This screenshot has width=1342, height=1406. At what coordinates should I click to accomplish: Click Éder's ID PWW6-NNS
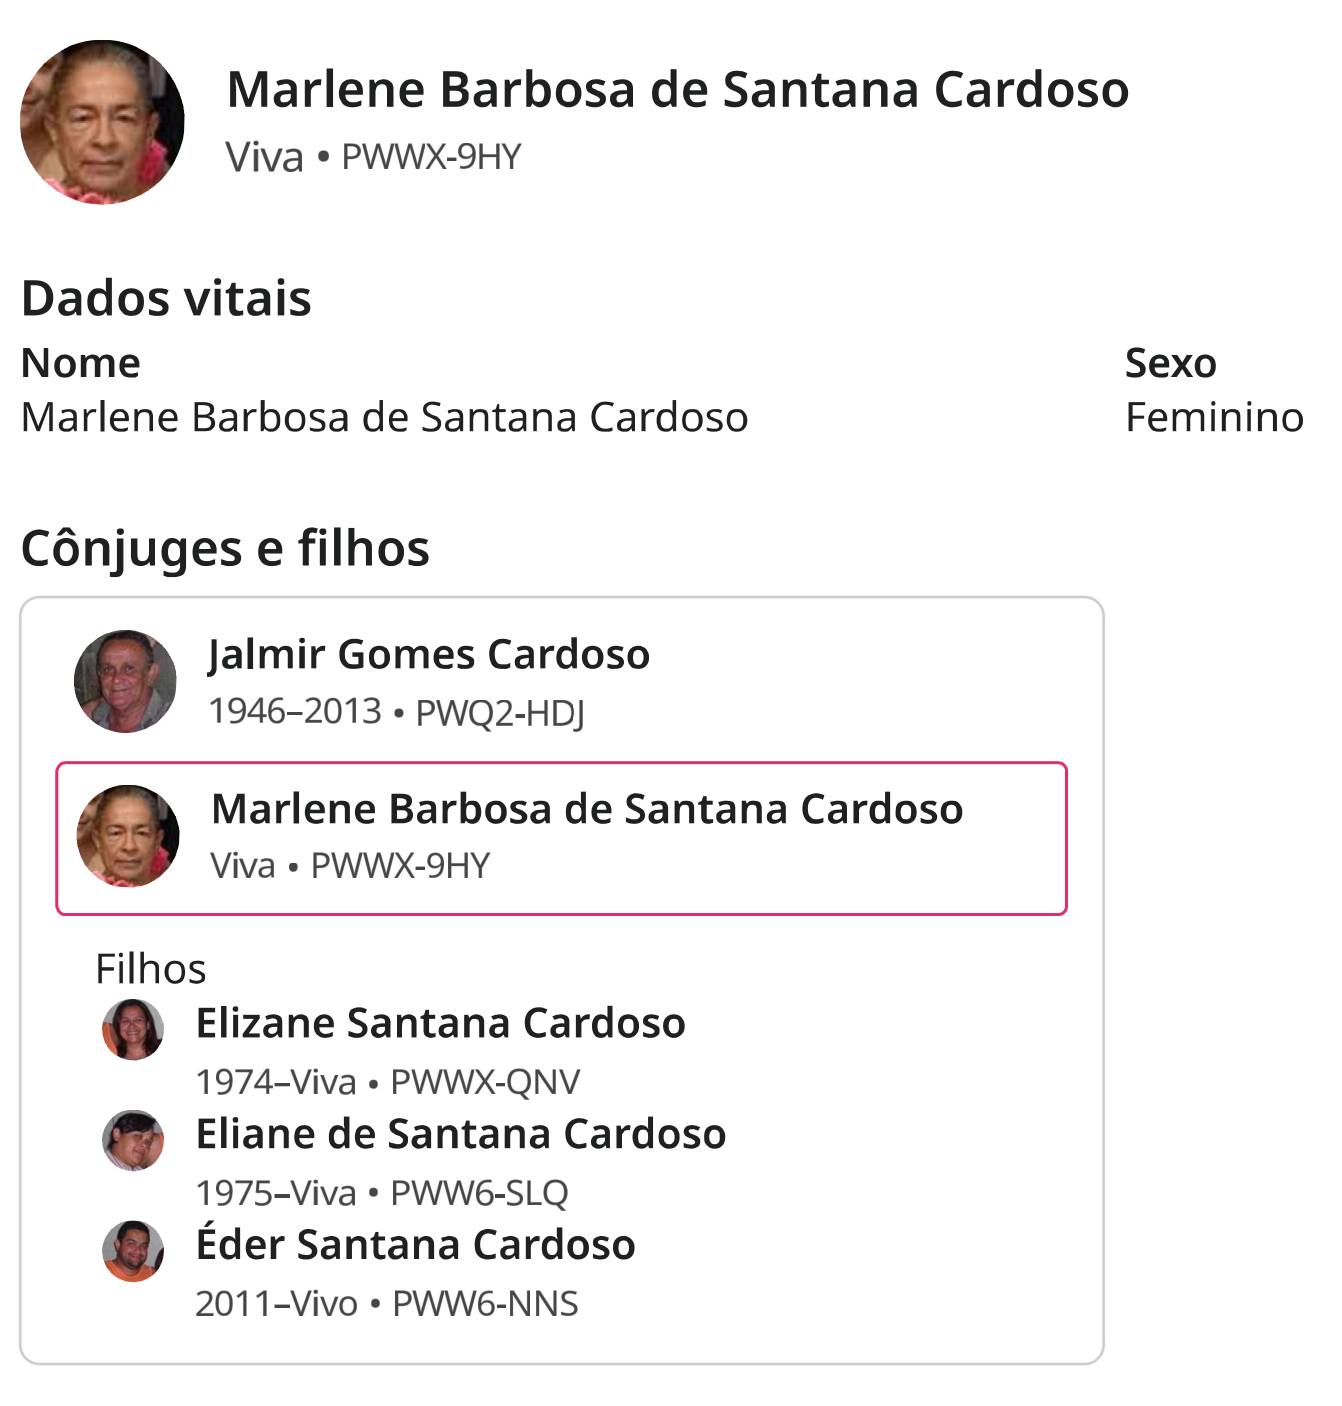tap(485, 1303)
